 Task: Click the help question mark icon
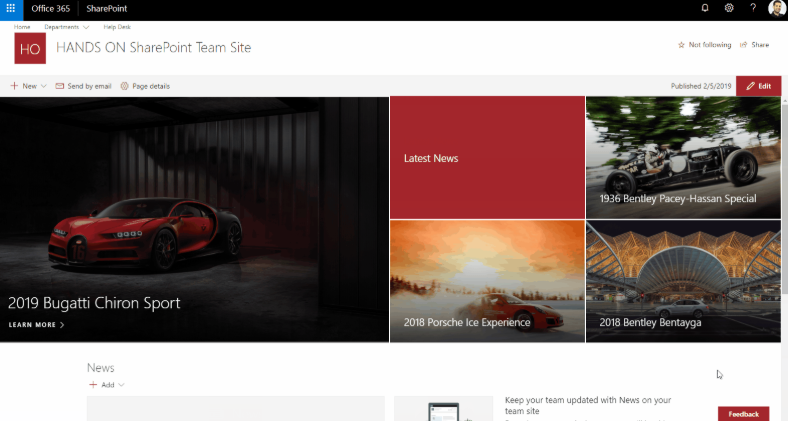click(x=752, y=8)
